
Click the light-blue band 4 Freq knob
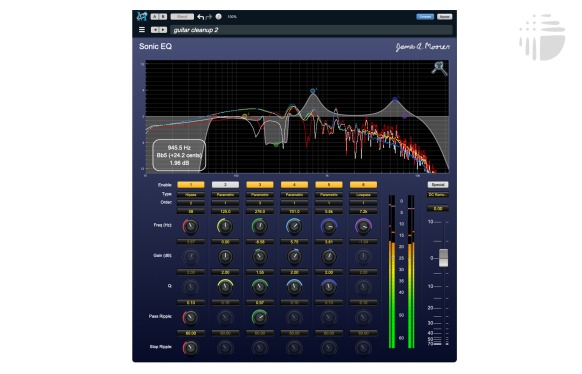click(294, 226)
